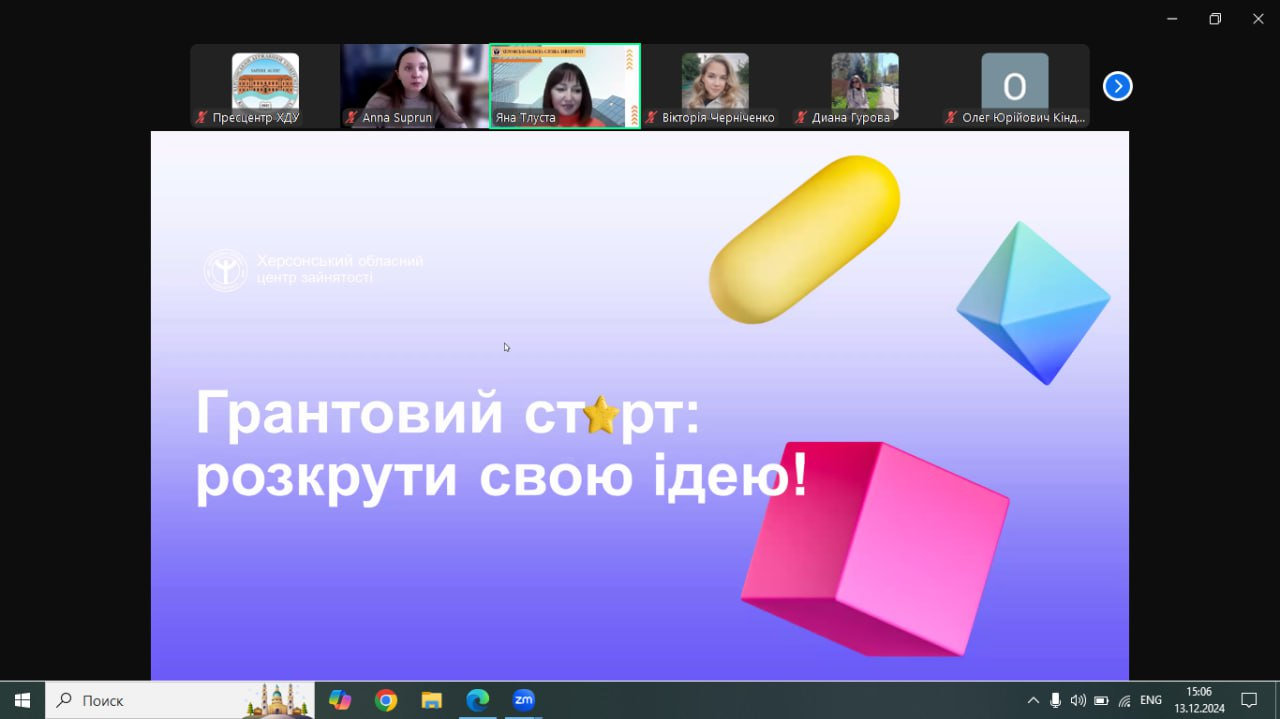Select Вікторія Черніченко participant tile
The height and width of the screenshot is (719, 1280).
715,86
